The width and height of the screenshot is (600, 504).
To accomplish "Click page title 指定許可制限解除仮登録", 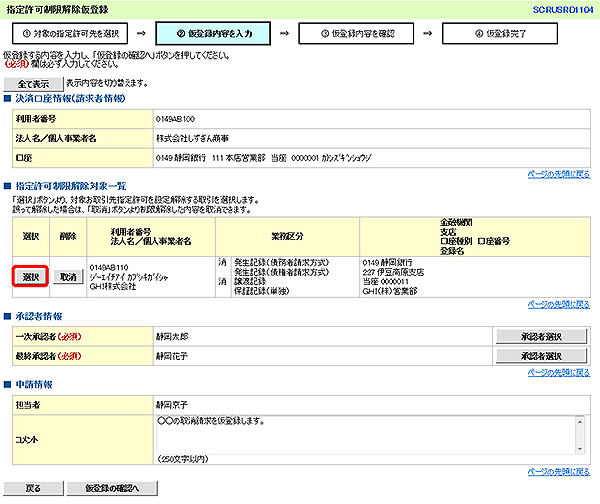I will 57,10.
